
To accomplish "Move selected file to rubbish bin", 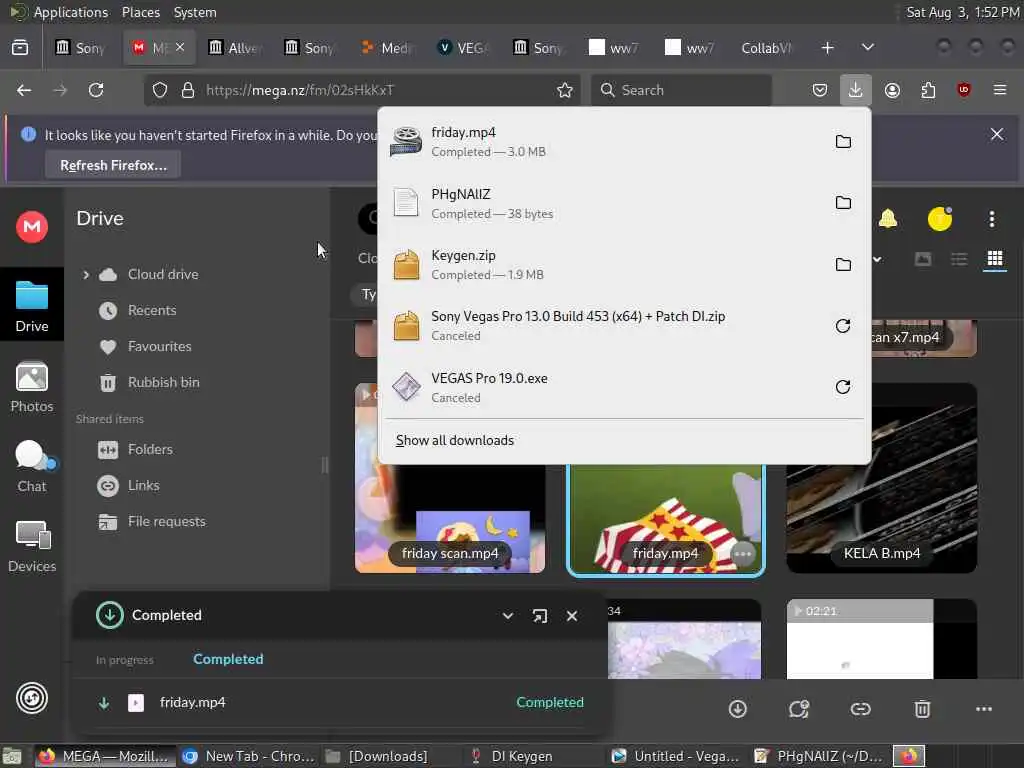I will click(922, 709).
